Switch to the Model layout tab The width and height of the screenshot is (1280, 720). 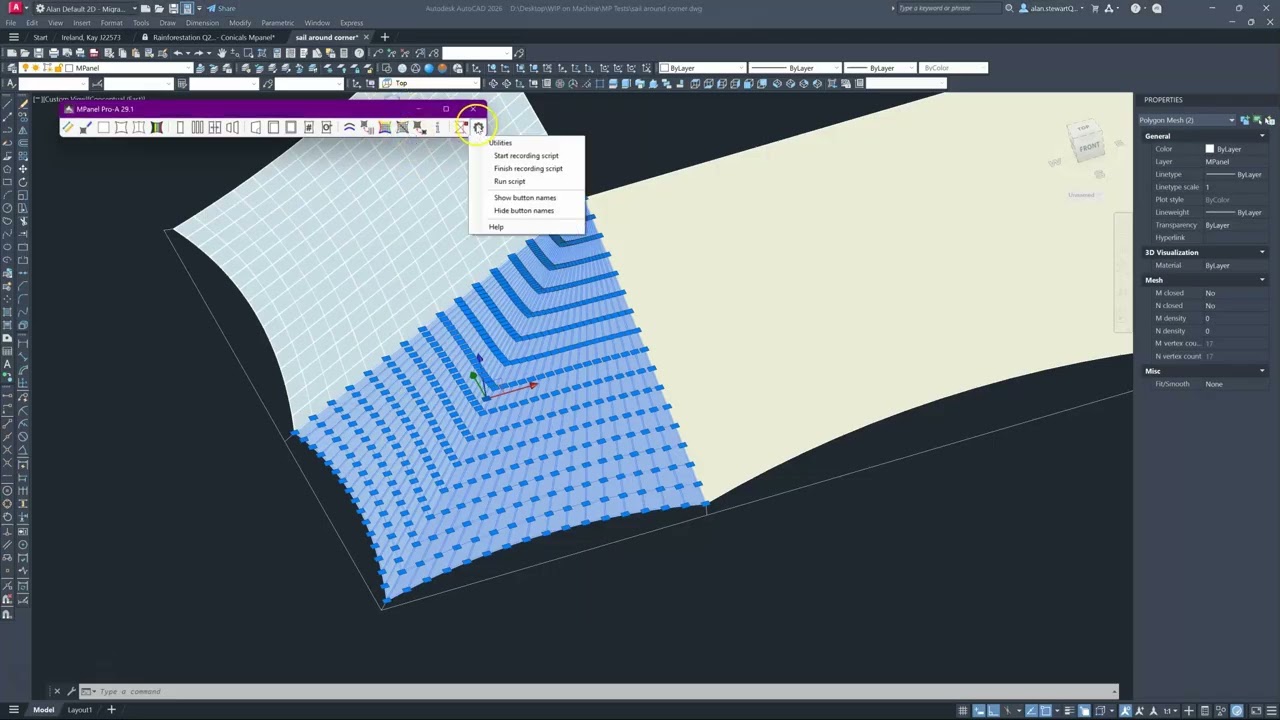point(44,710)
